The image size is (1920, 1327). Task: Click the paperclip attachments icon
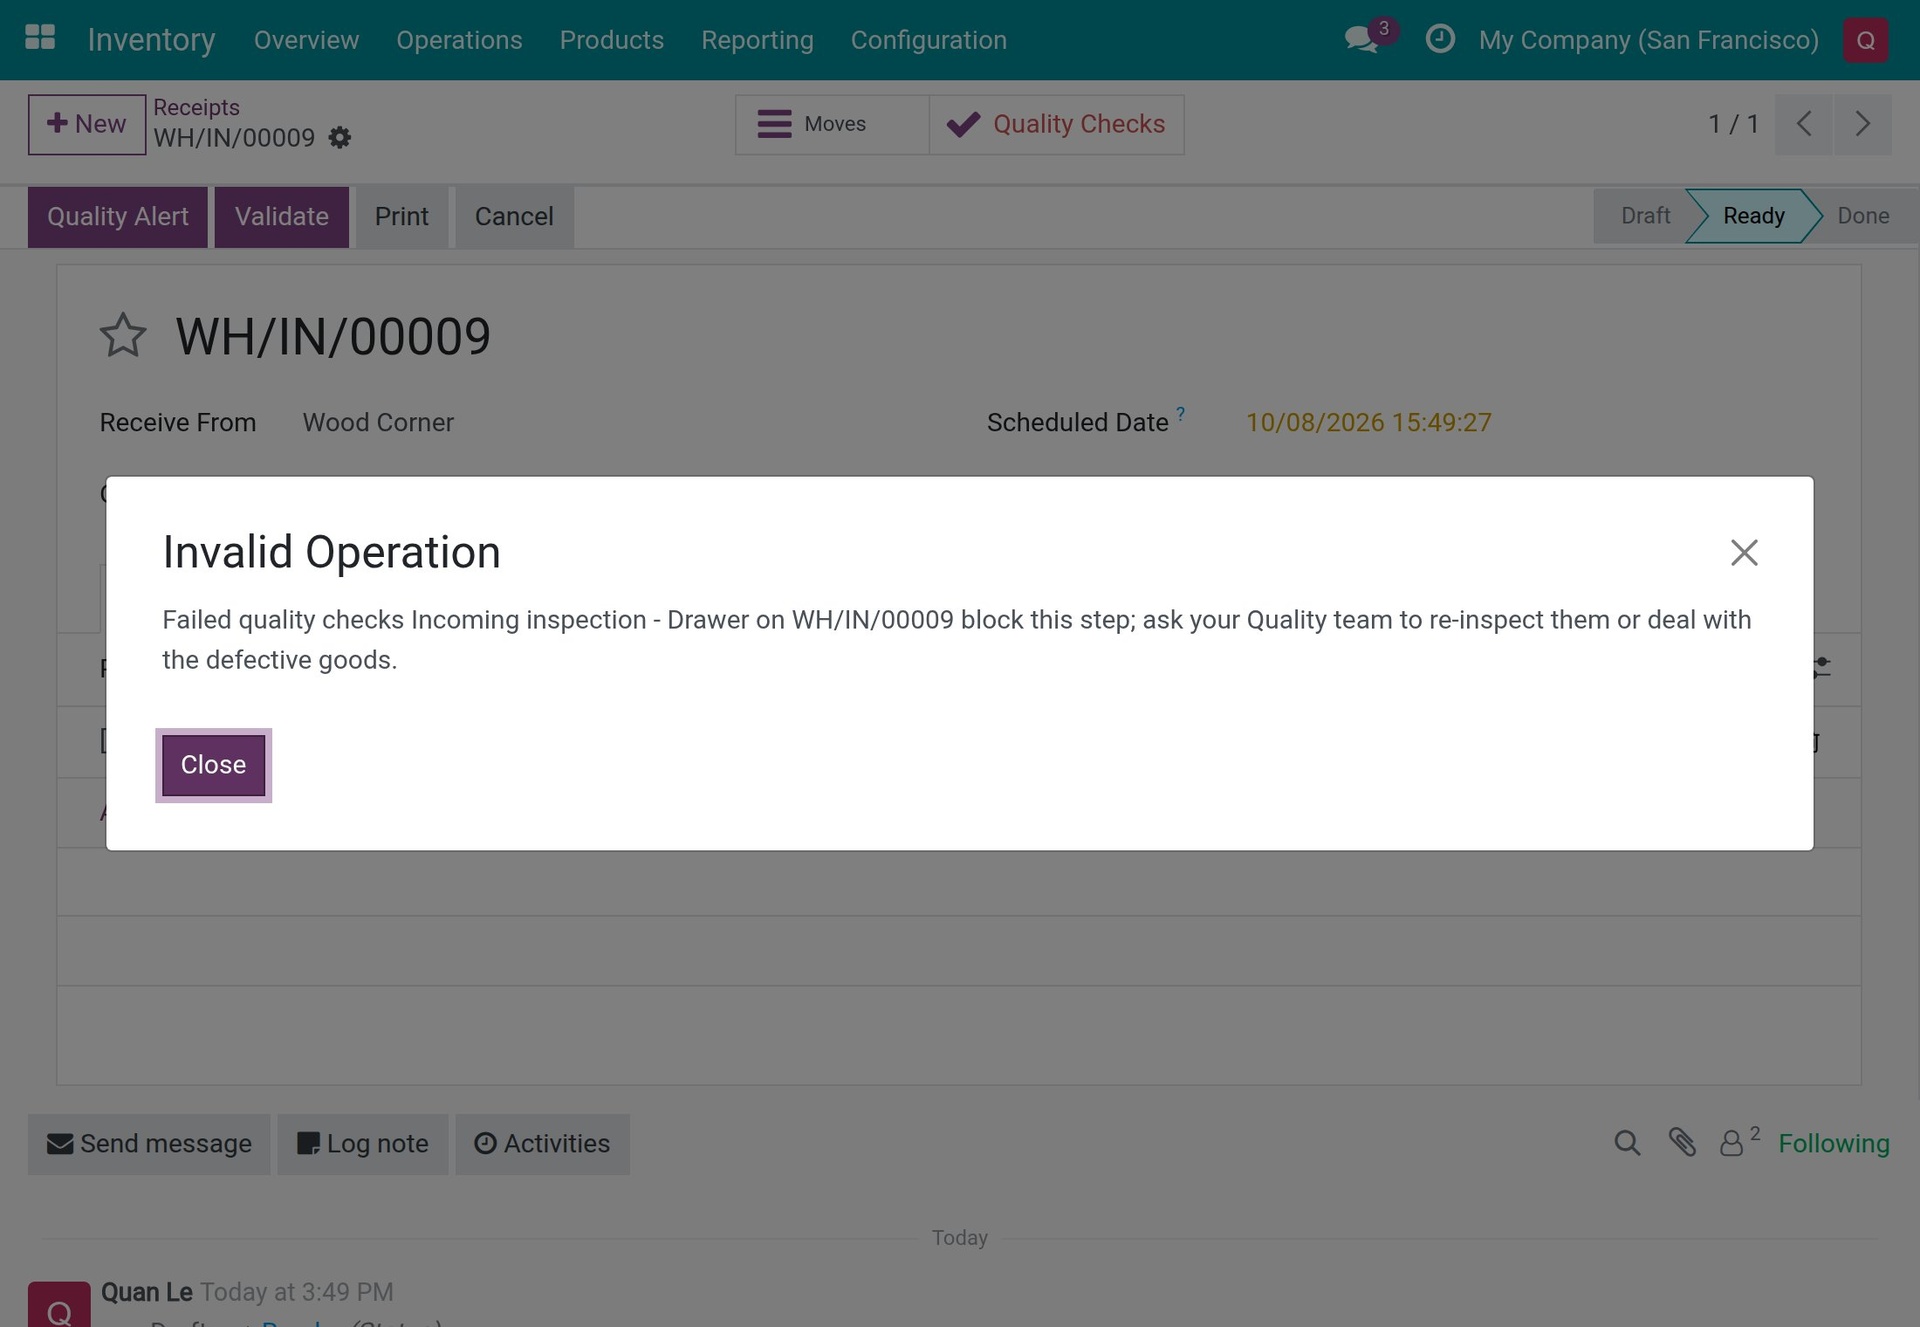pyautogui.click(x=1681, y=1143)
